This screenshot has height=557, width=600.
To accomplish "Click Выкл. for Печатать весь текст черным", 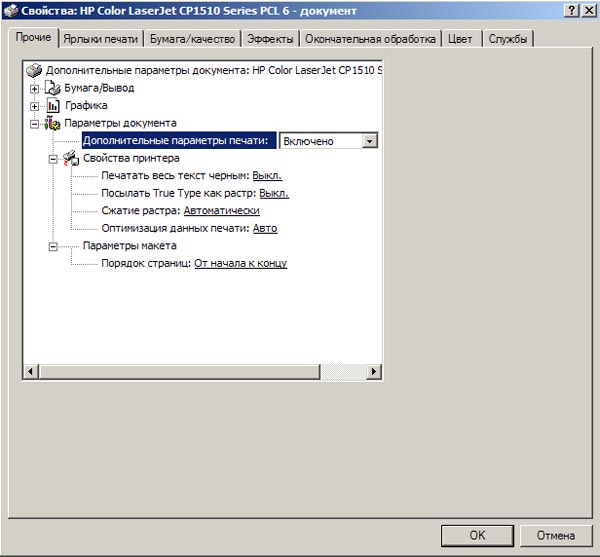I will point(267,176).
